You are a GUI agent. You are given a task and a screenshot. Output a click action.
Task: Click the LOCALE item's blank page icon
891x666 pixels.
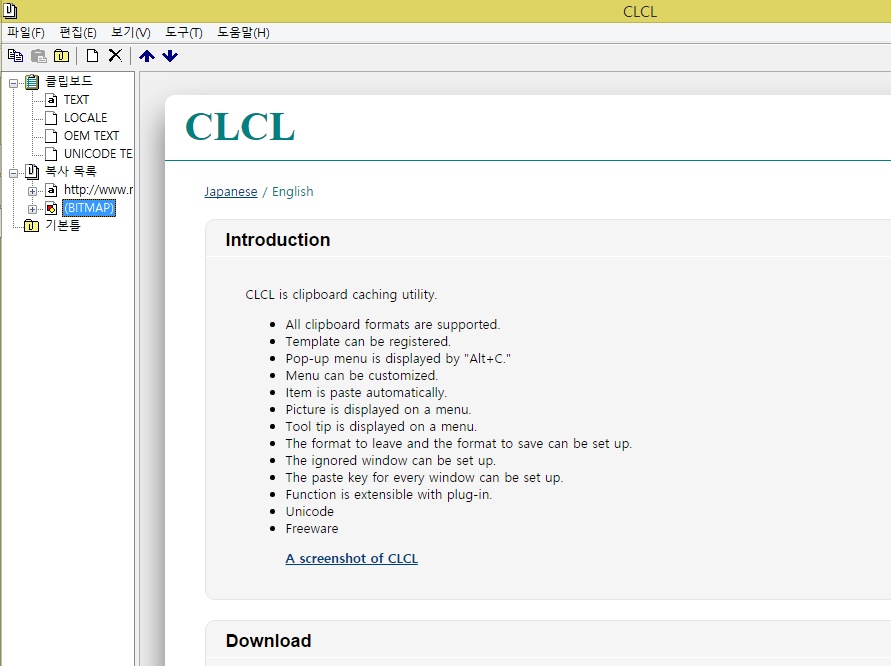point(51,118)
